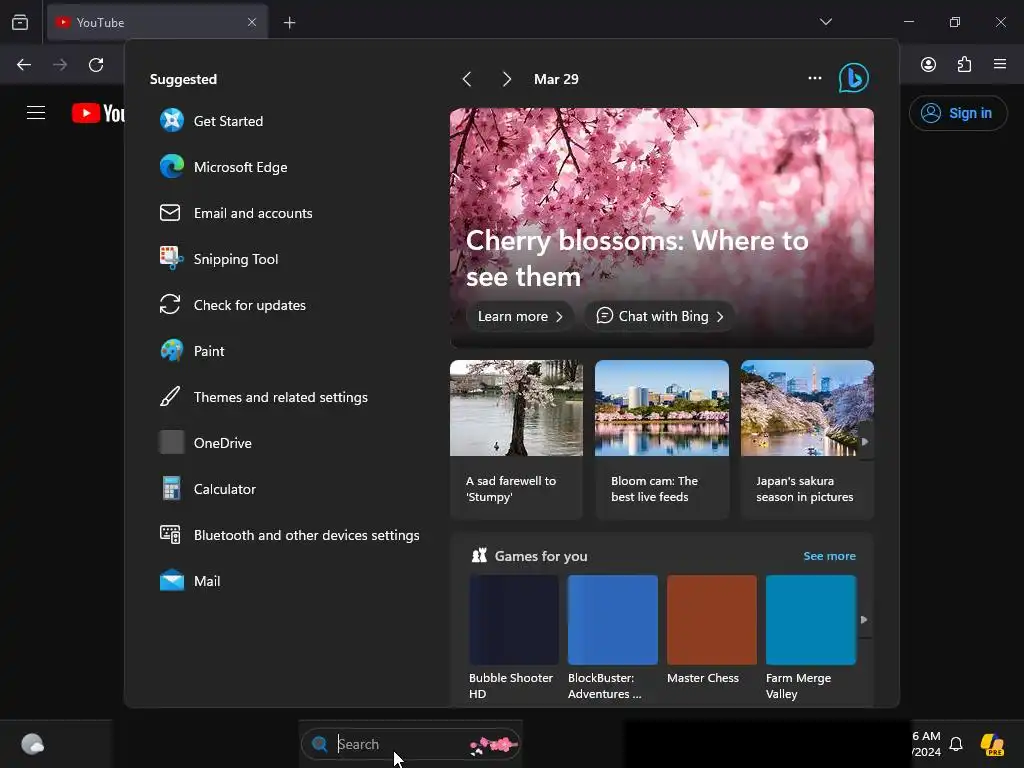Open the three-dot options menu in the search panel
Screen dimensions: 1024x768
click(814, 78)
